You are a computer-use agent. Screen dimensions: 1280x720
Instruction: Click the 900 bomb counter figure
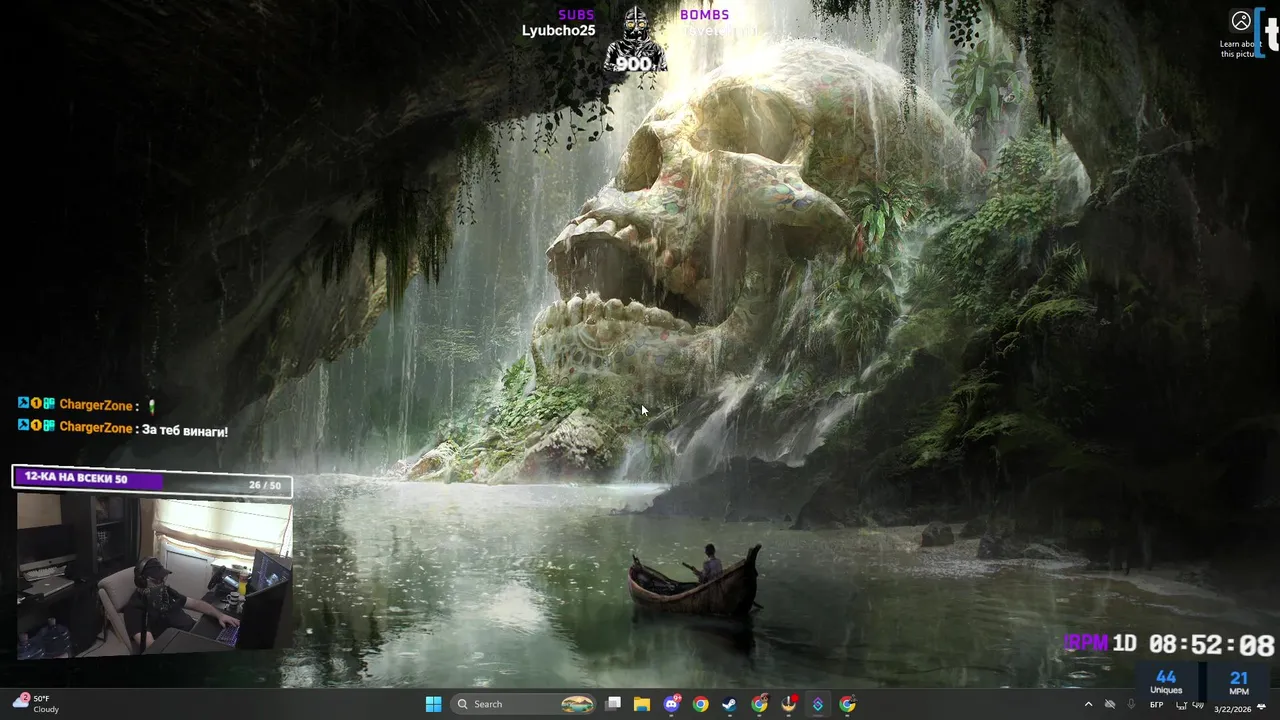[633, 63]
